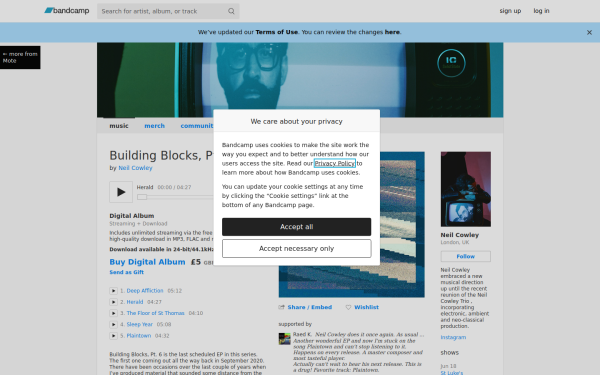Image resolution: width=600 pixels, height=375 pixels.
Task: Open The Floor of St Thomas track link
Action: coord(155,313)
